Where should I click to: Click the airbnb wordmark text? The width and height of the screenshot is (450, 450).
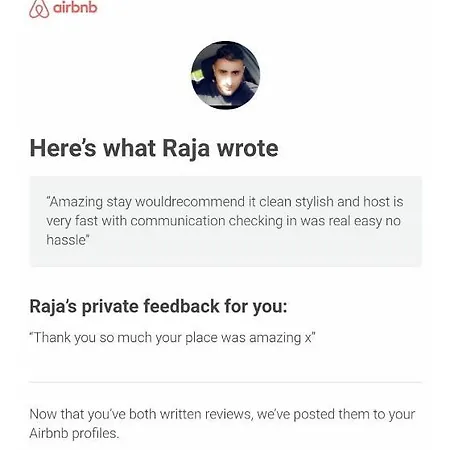(75, 7)
